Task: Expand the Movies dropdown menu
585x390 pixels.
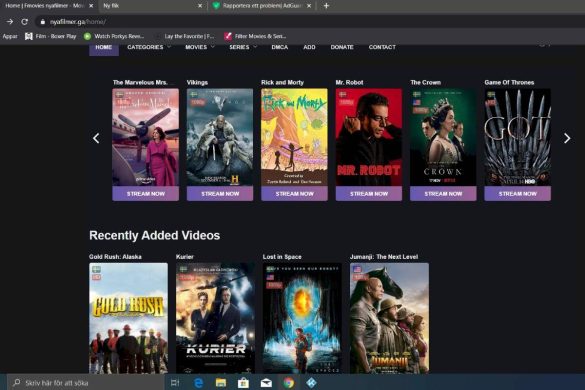Action: (200, 47)
